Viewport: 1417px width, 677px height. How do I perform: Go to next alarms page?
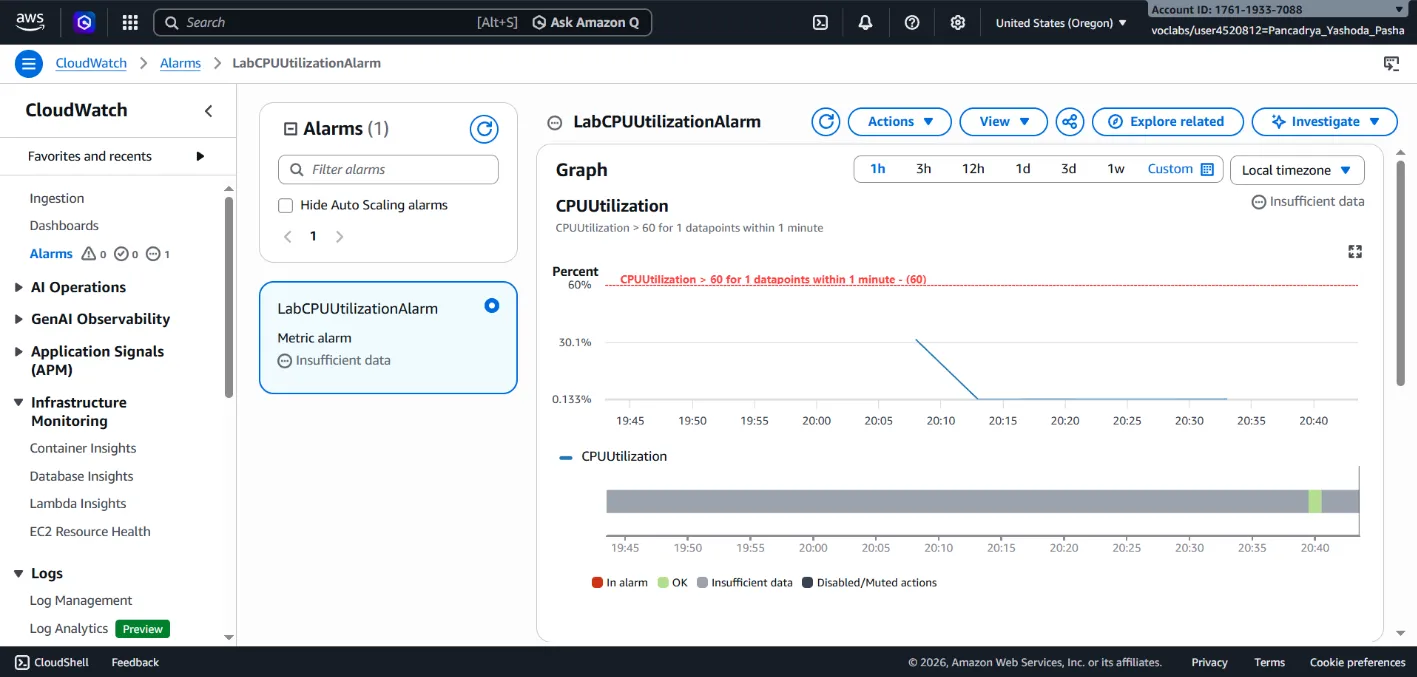point(339,237)
